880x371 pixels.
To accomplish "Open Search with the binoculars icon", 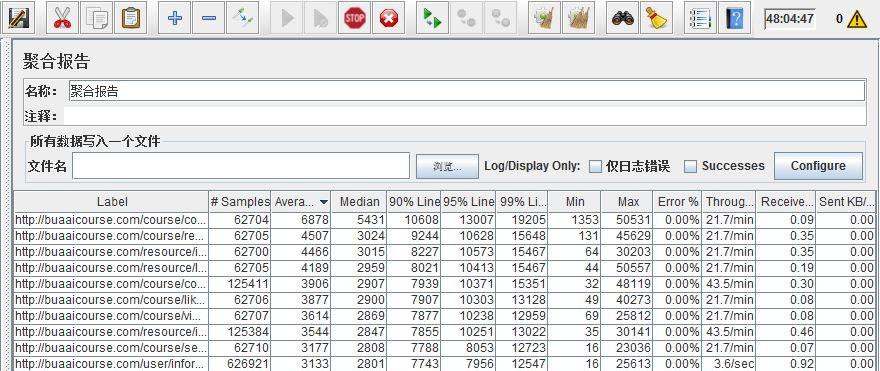I will (622, 17).
